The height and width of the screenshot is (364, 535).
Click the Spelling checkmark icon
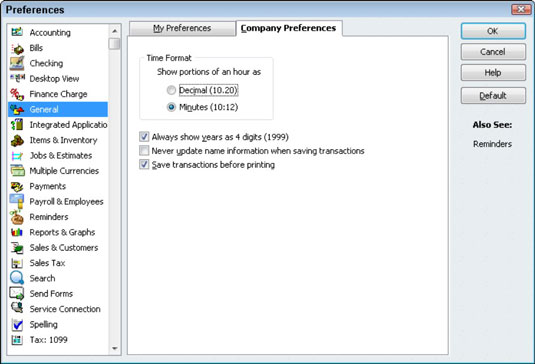point(17,324)
